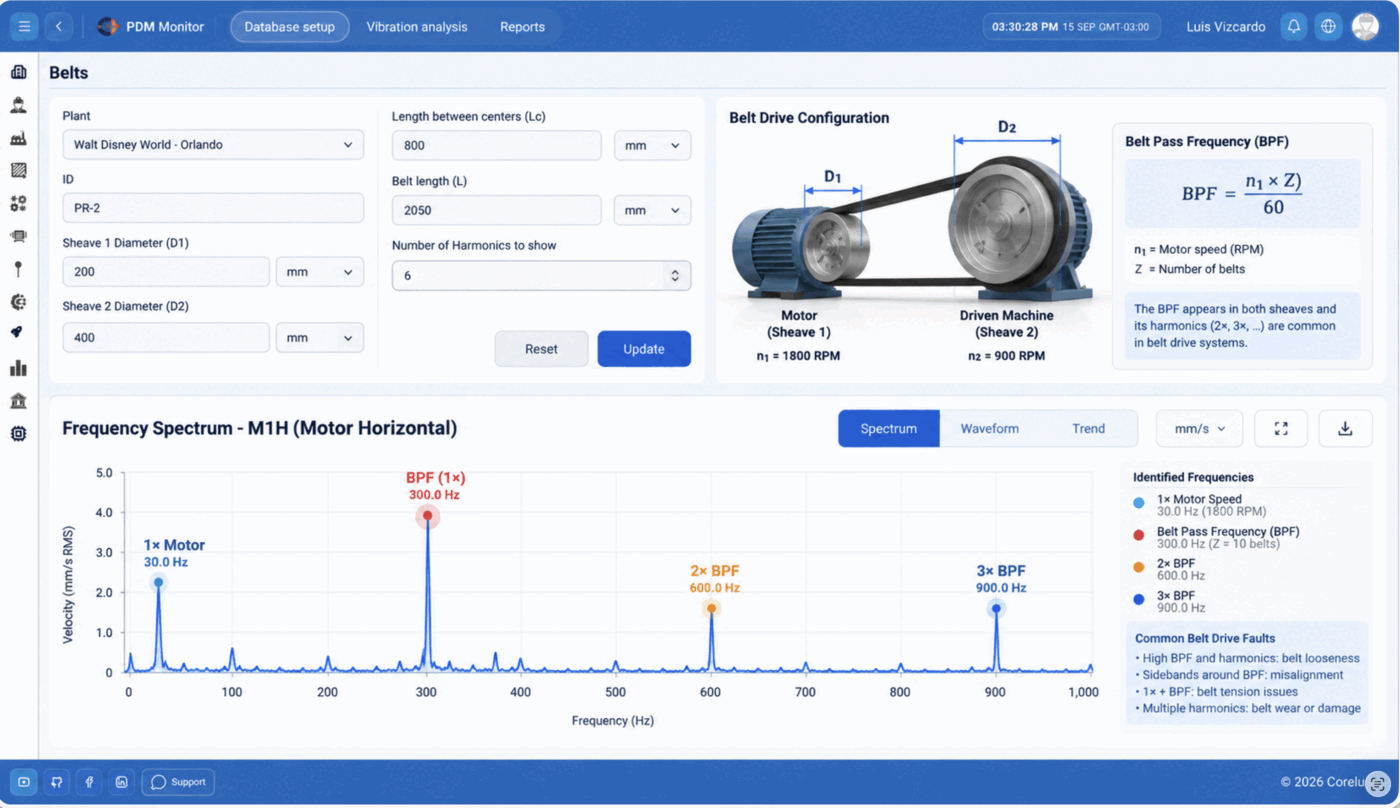Click the 3× BPF dark blue legend swatch
This screenshot has width=1400, height=808.
[1139, 599]
